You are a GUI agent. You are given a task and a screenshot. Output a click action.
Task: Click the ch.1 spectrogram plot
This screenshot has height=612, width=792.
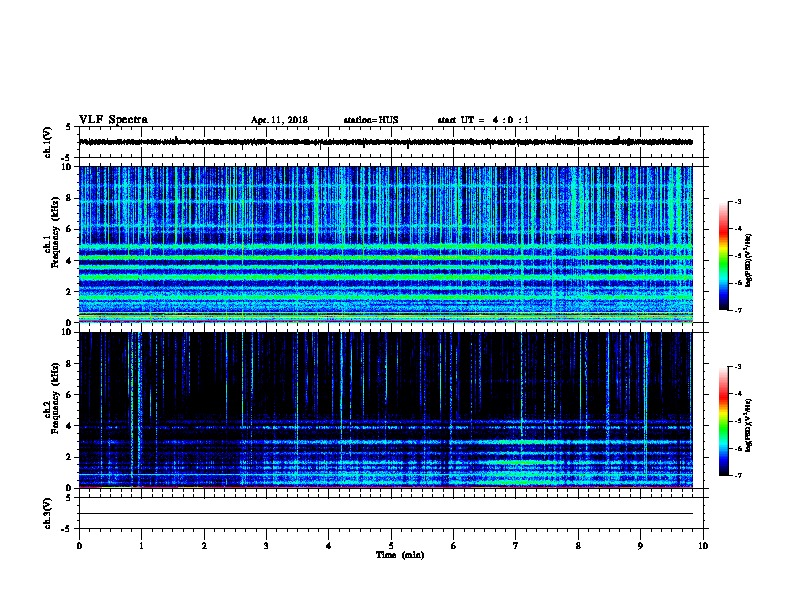click(386, 244)
